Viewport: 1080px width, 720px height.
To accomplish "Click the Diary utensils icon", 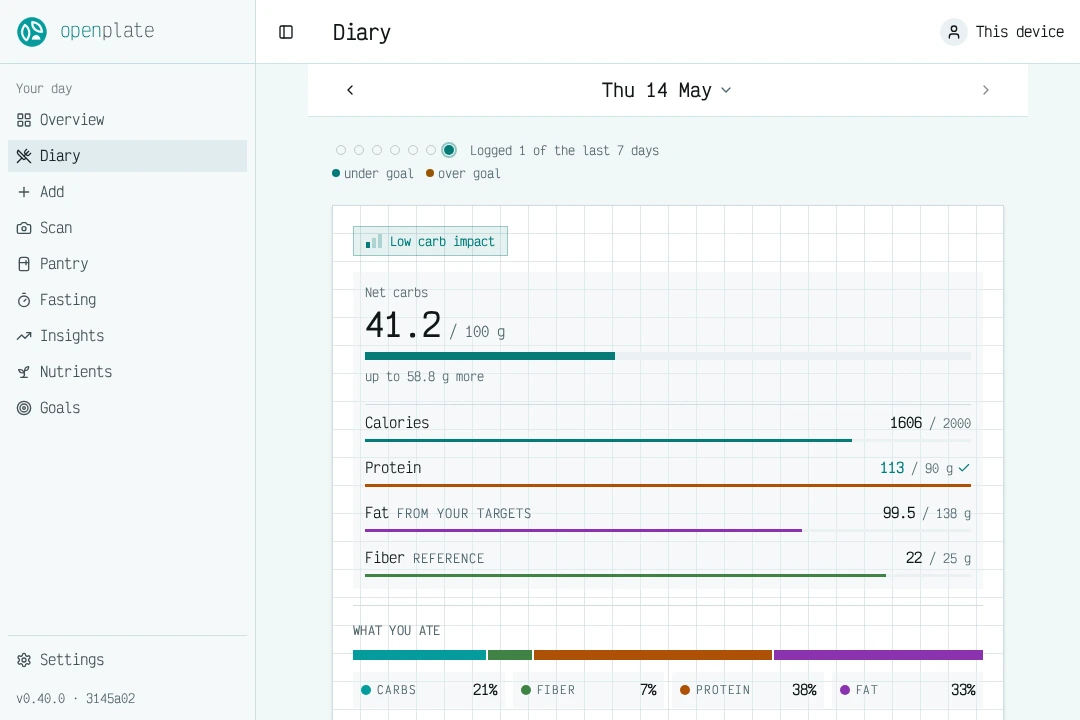I will coord(24,156).
